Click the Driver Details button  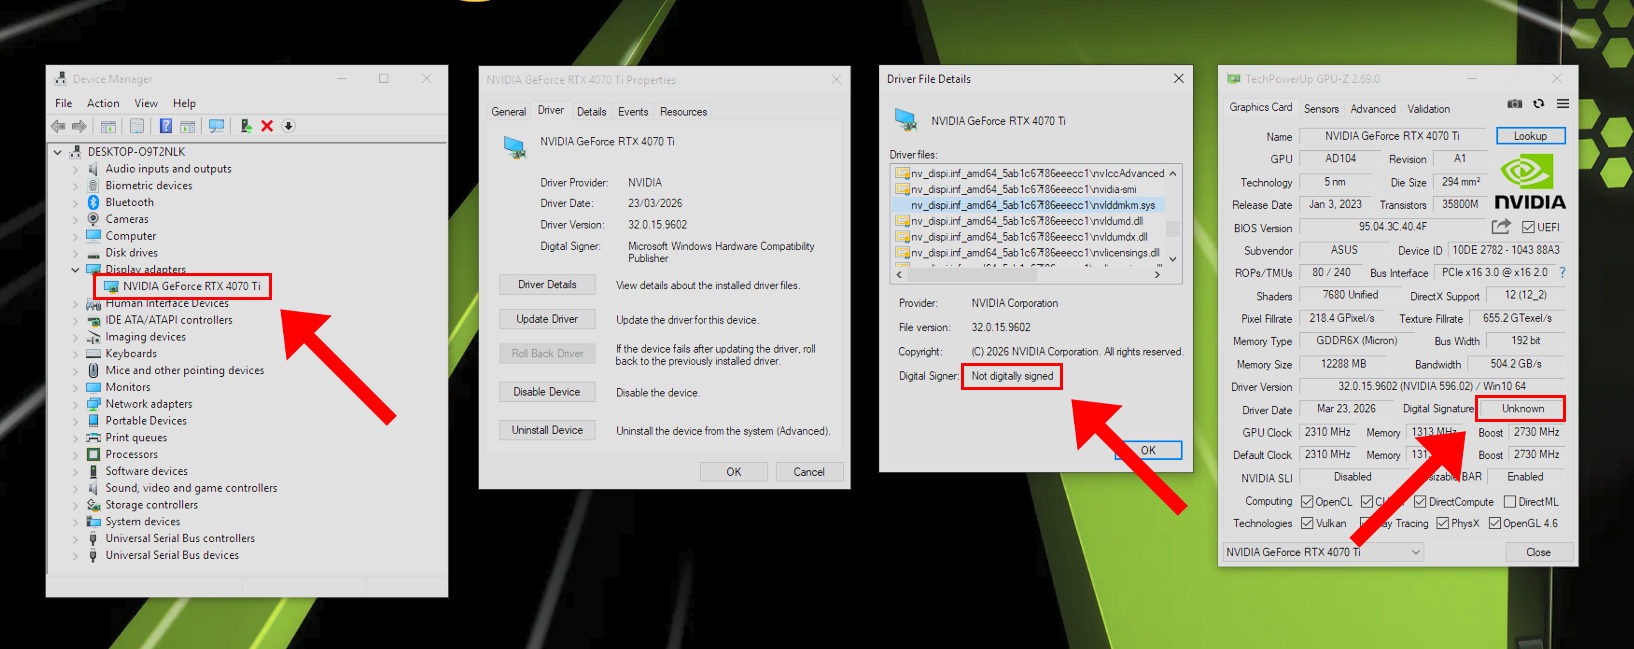pyautogui.click(x=547, y=285)
